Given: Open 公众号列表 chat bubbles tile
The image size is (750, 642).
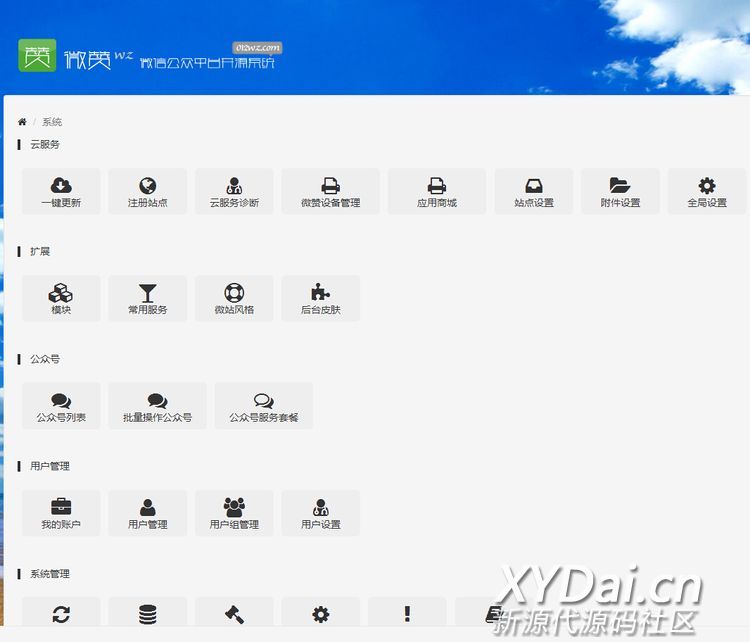Looking at the screenshot, I should (x=61, y=406).
